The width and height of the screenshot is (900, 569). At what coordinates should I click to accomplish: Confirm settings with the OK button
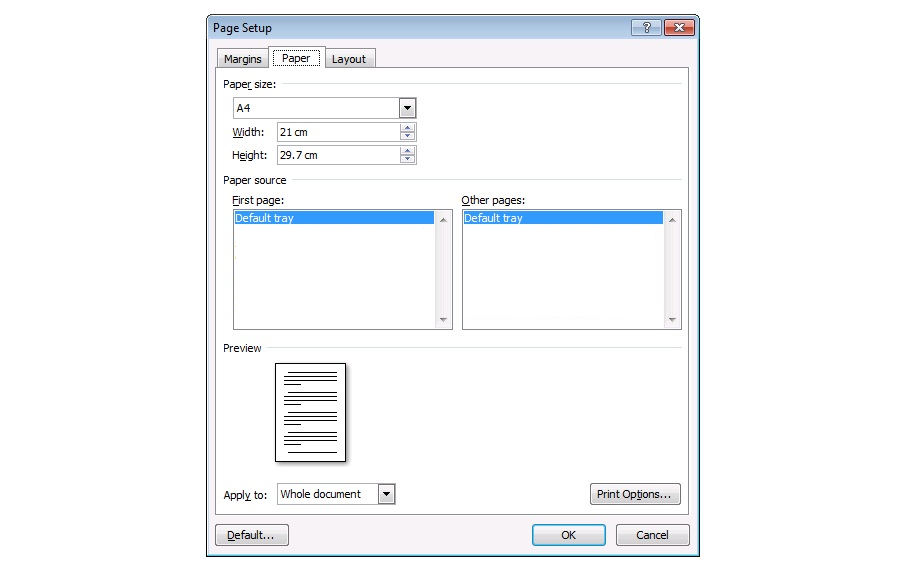pos(568,535)
